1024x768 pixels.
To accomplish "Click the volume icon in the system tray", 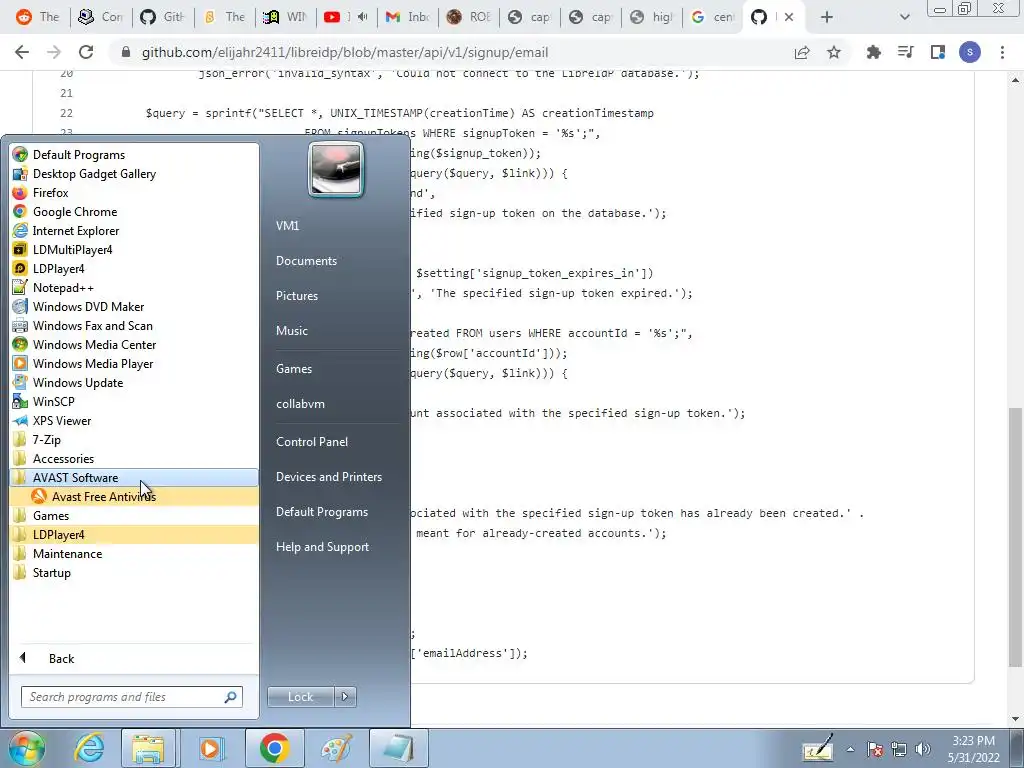I will point(923,749).
